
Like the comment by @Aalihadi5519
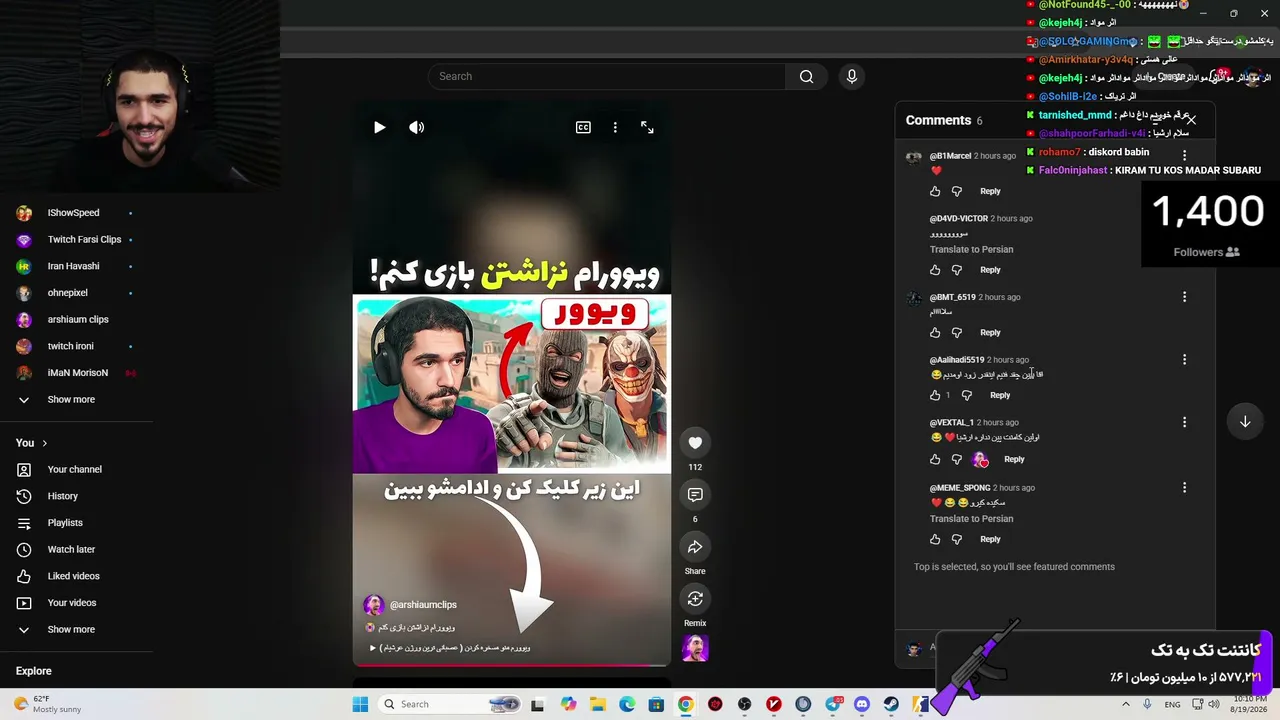(x=935, y=395)
